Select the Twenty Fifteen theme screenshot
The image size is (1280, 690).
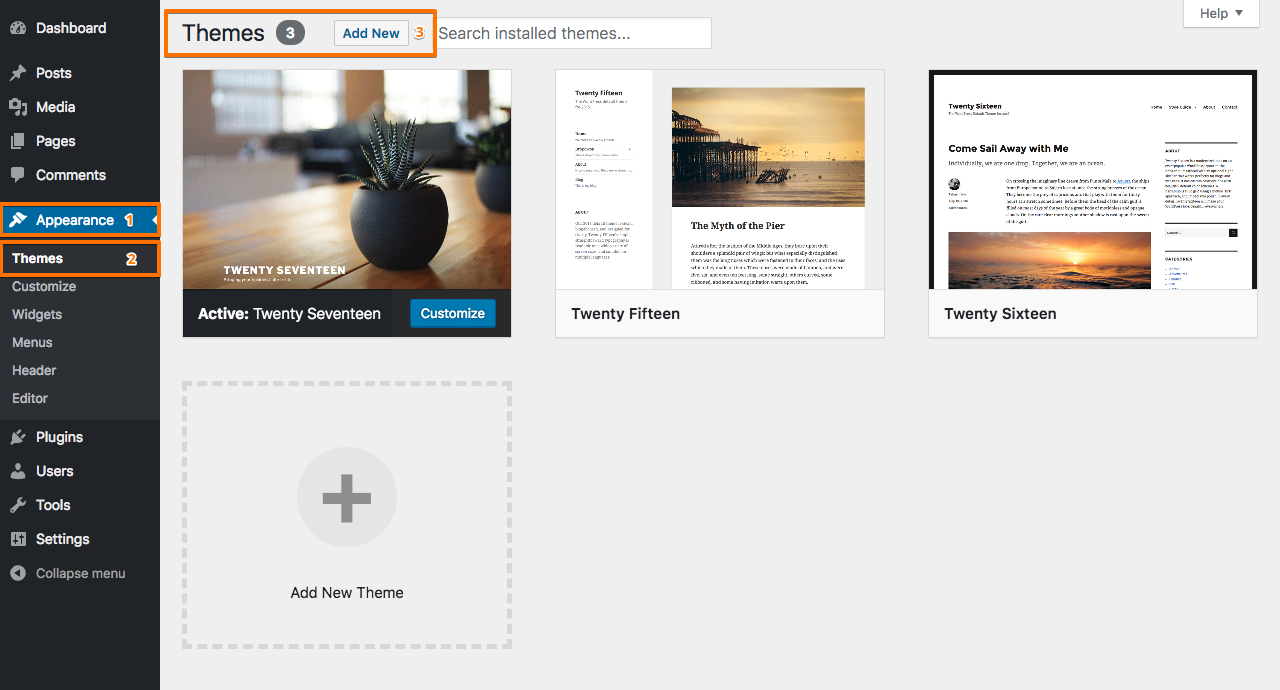[720, 180]
